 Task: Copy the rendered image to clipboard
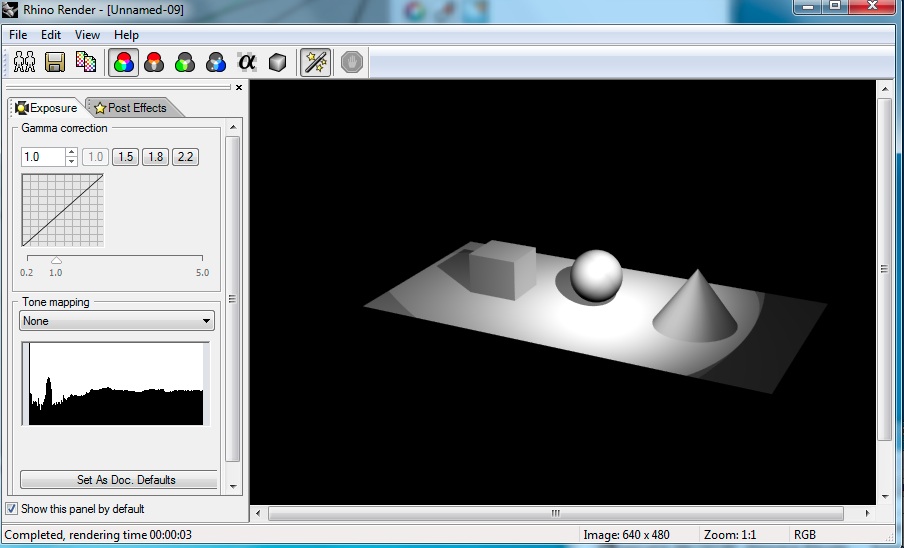[x=86, y=62]
